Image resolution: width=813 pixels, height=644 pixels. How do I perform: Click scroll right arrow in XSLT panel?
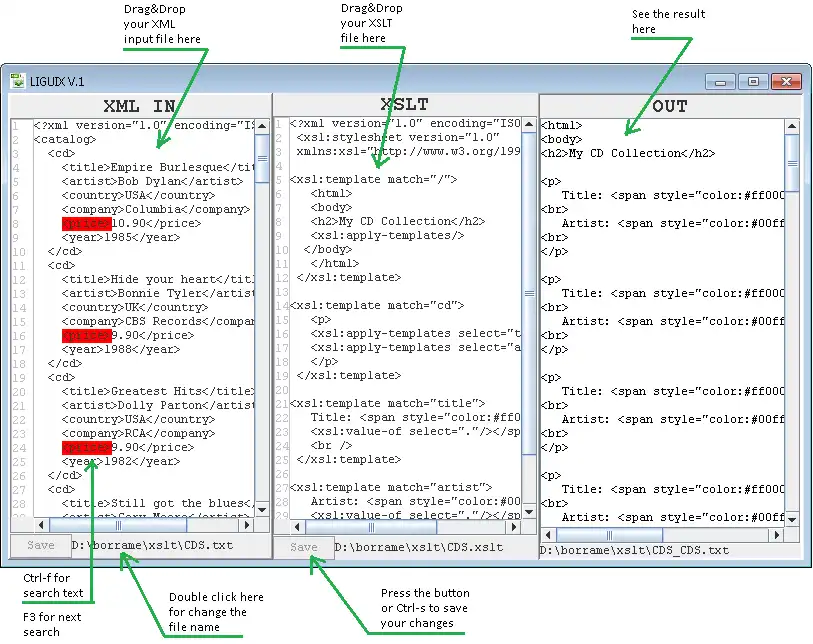514,527
